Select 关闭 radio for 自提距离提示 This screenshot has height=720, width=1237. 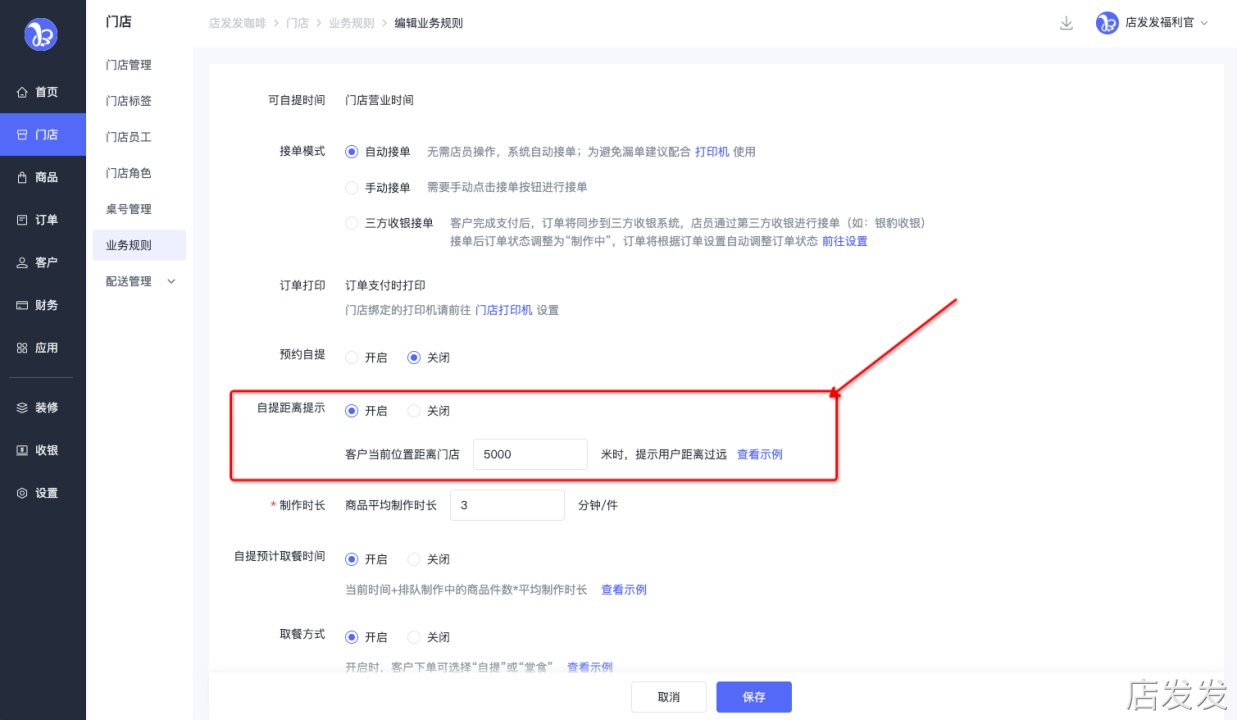[414, 411]
